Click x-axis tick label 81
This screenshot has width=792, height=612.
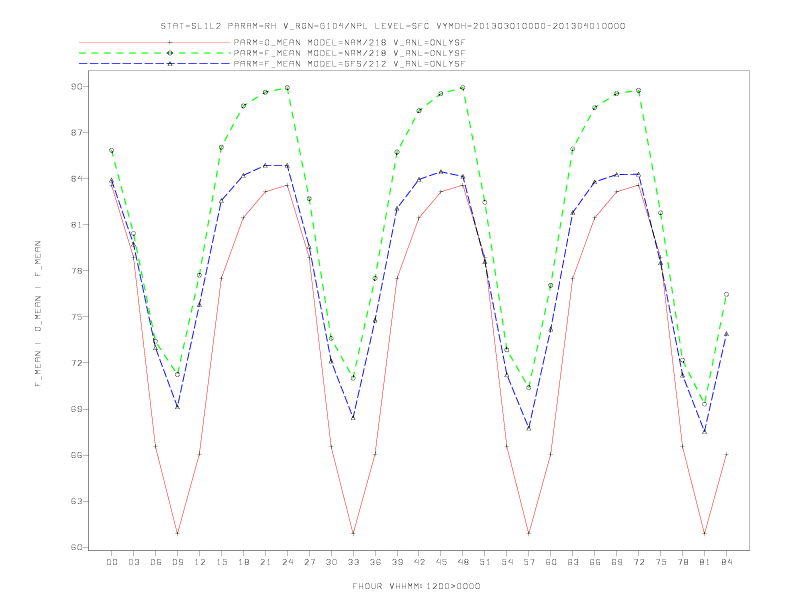705,562
